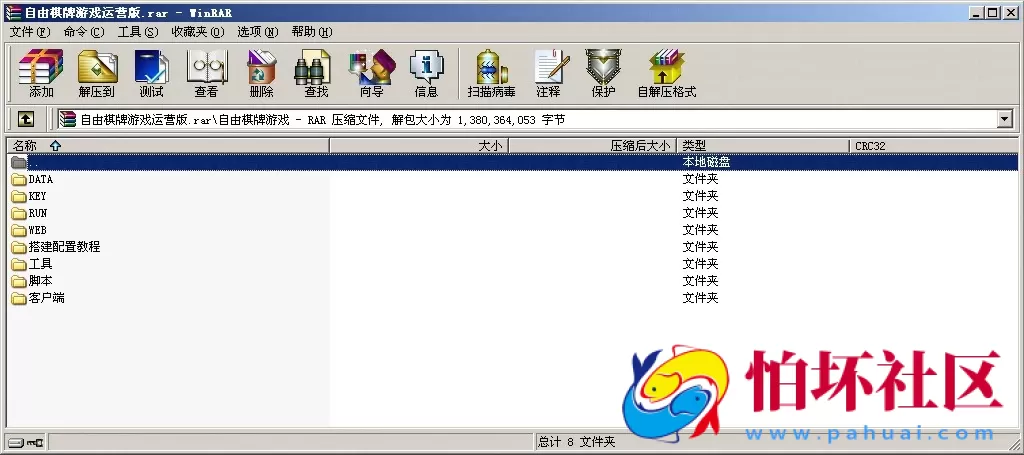Open the 收藏夹(O) menu
Screen dimensions: 1024x455
pos(198,32)
